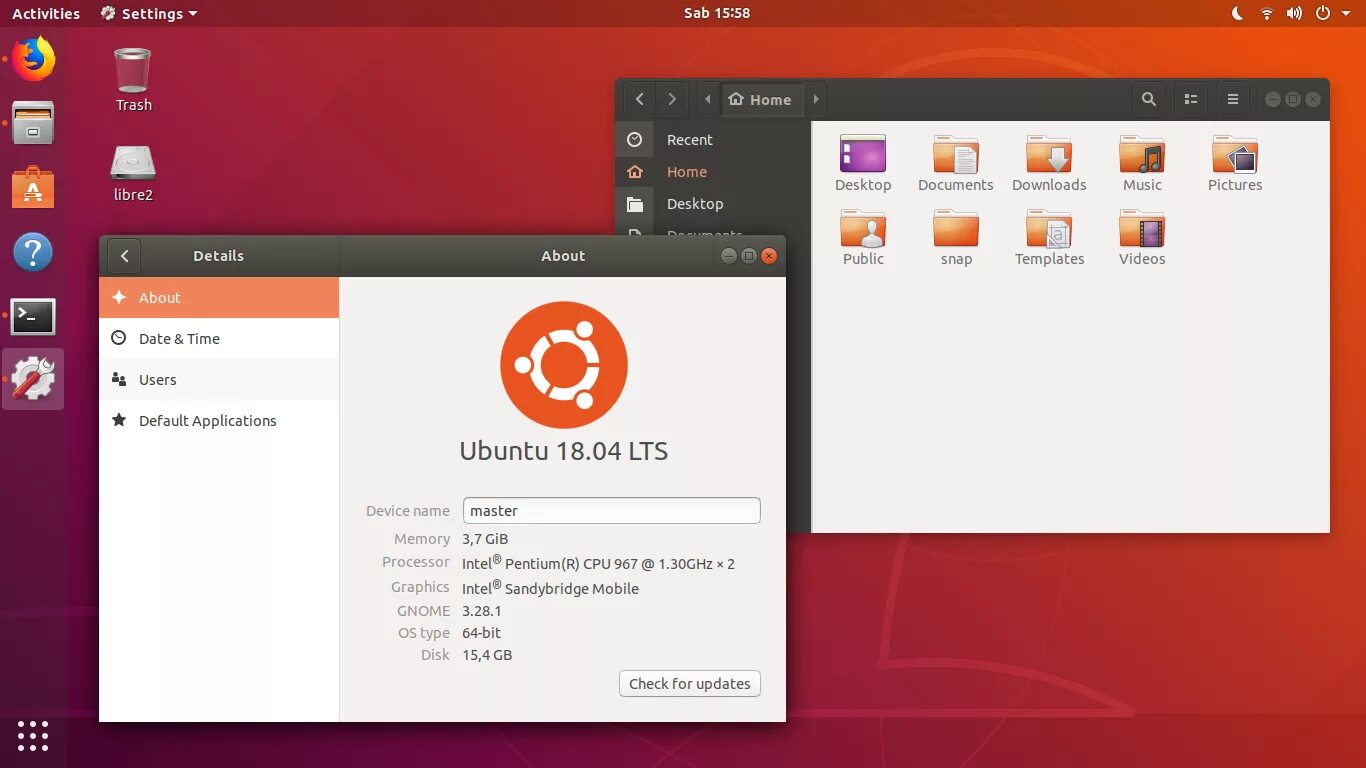Click the Memory value 3,7 GiB
1366x768 pixels.
click(x=485, y=539)
